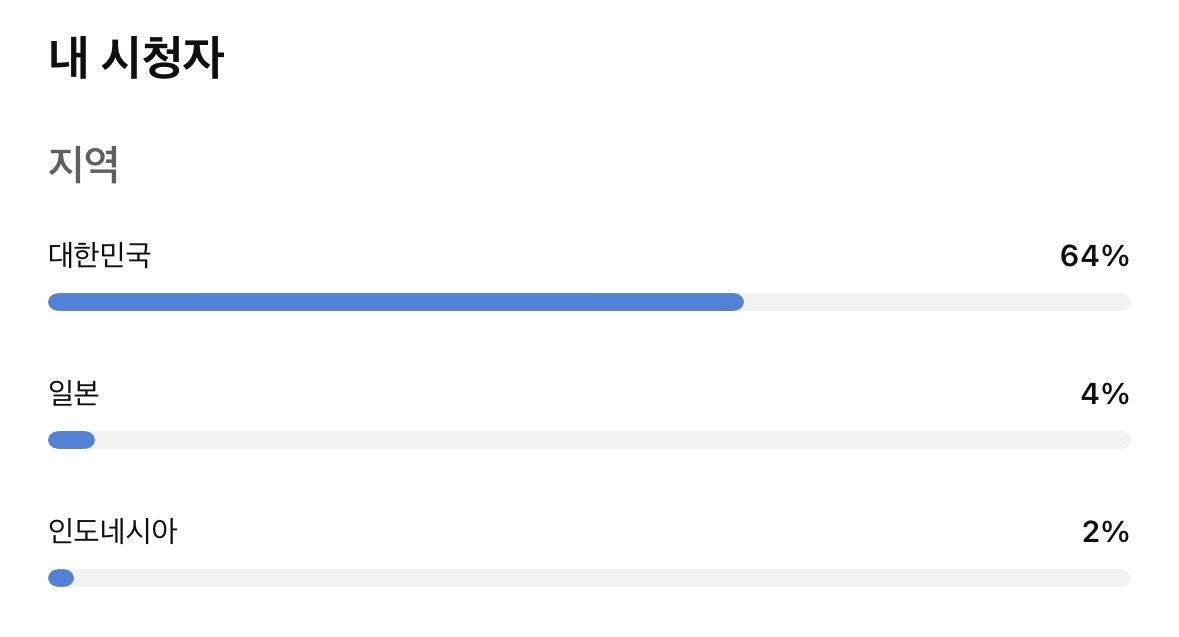Open the 인도네시아 region label
This screenshot has height=637, width=1179.
pyautogui.click(x=113, y=532)
